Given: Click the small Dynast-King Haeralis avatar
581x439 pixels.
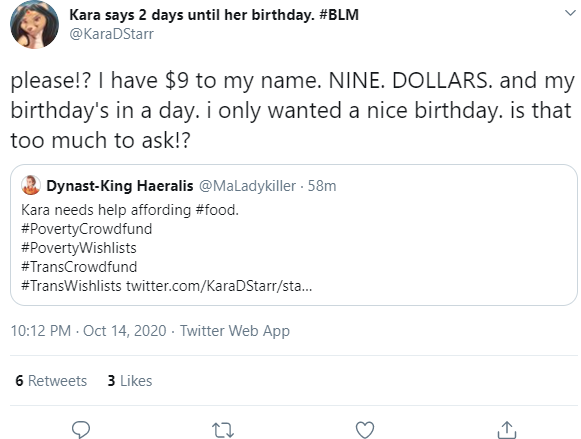Looking at the screenshot, I should (x=31, y=185).
